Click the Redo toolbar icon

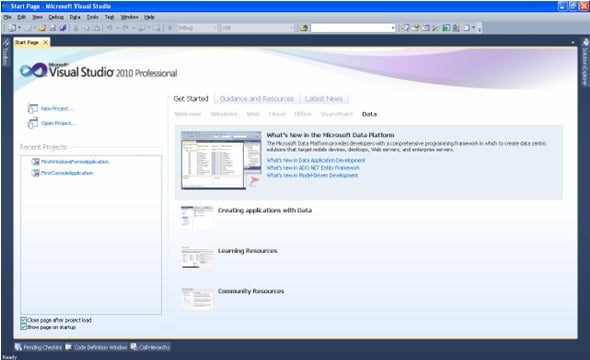125,28
